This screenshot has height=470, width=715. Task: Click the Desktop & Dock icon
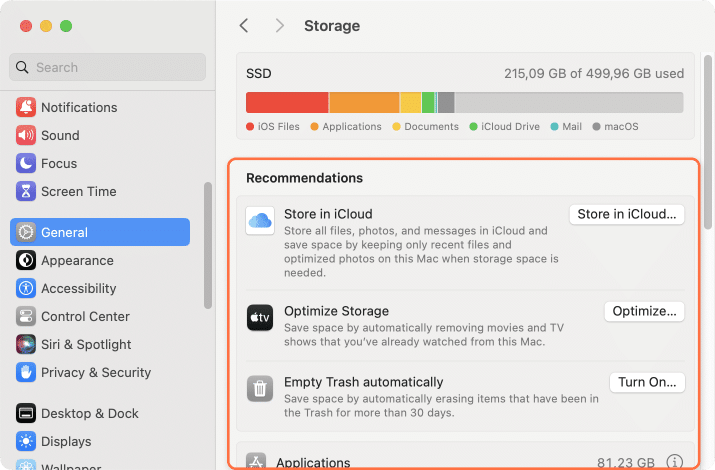tap(26, 413)
